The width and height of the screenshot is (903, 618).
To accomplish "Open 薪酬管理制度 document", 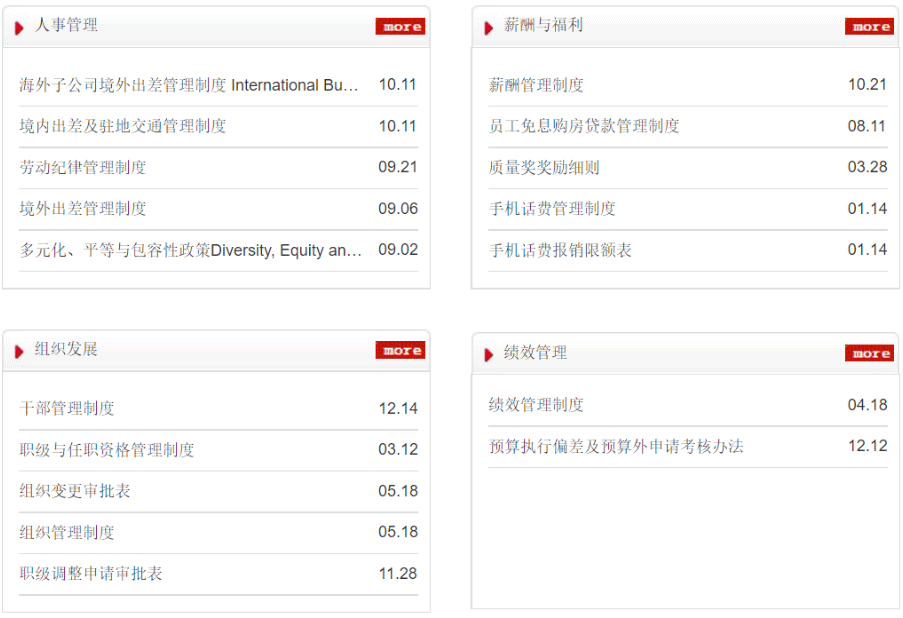I will 536,86.
